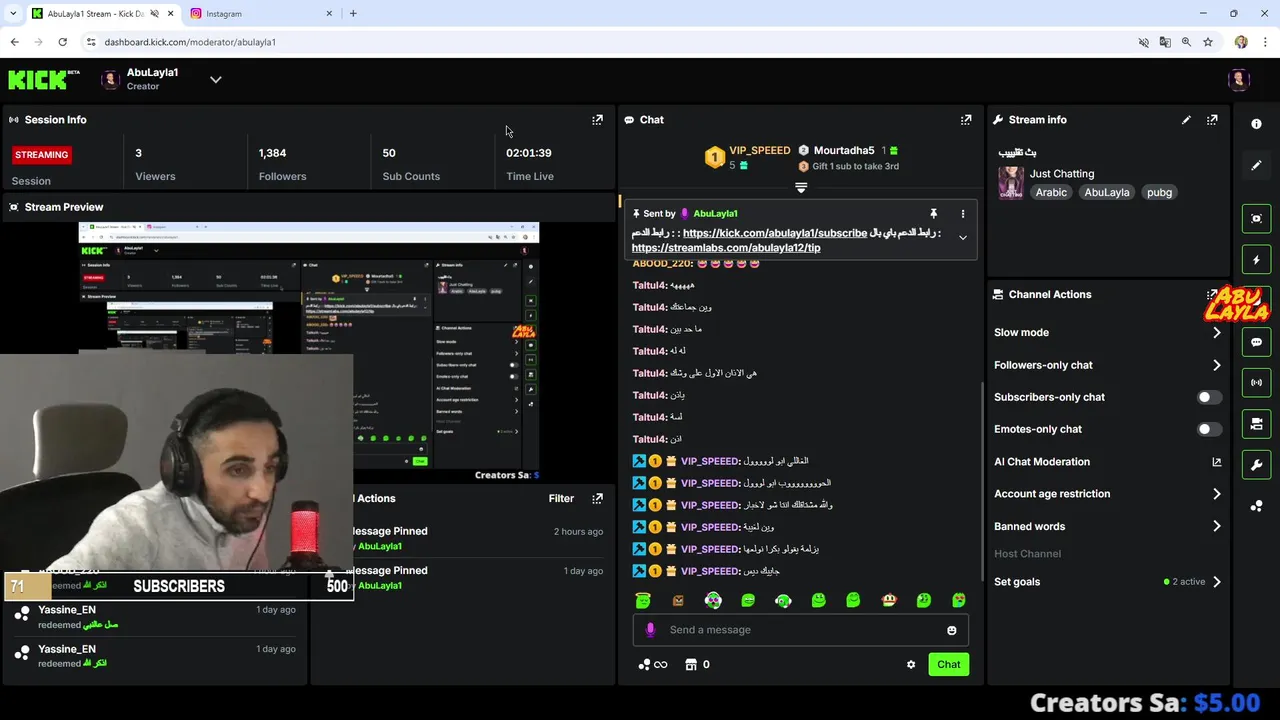The height and width of the screenshot is (720, 1280).
Task: Switch to the Instagram browser tab
Action: (x=260, y=14)
